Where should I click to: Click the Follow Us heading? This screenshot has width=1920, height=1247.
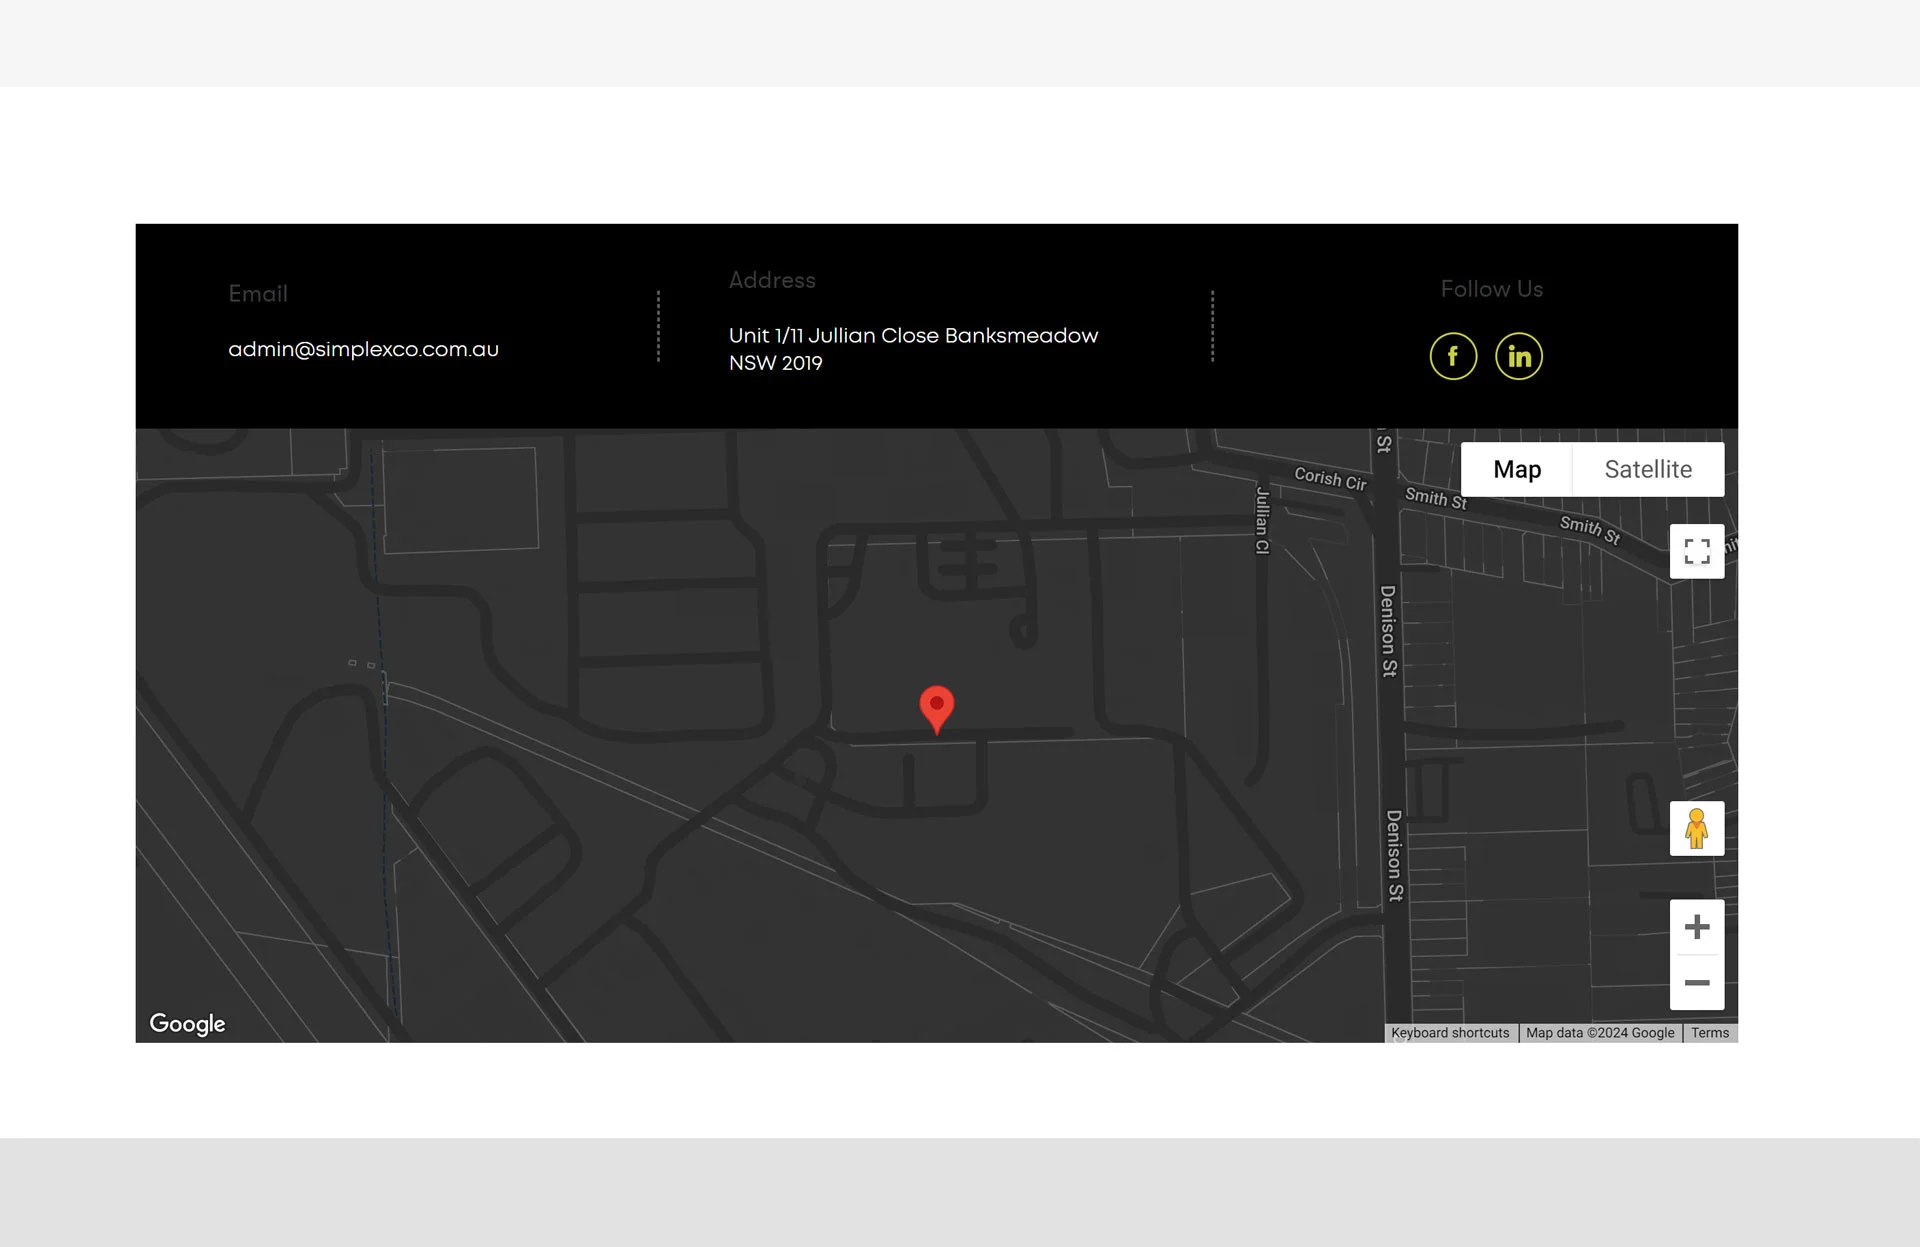pyautogui.click(x=1491, y=289)
